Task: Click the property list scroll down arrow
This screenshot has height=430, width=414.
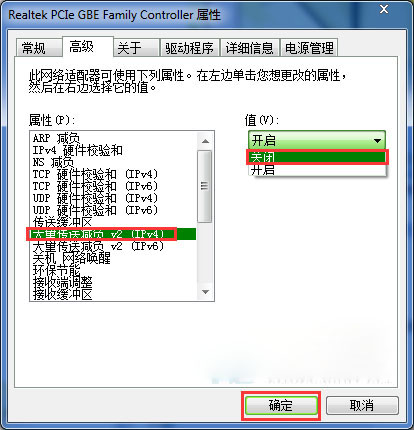Action: (x=205, y=292)
